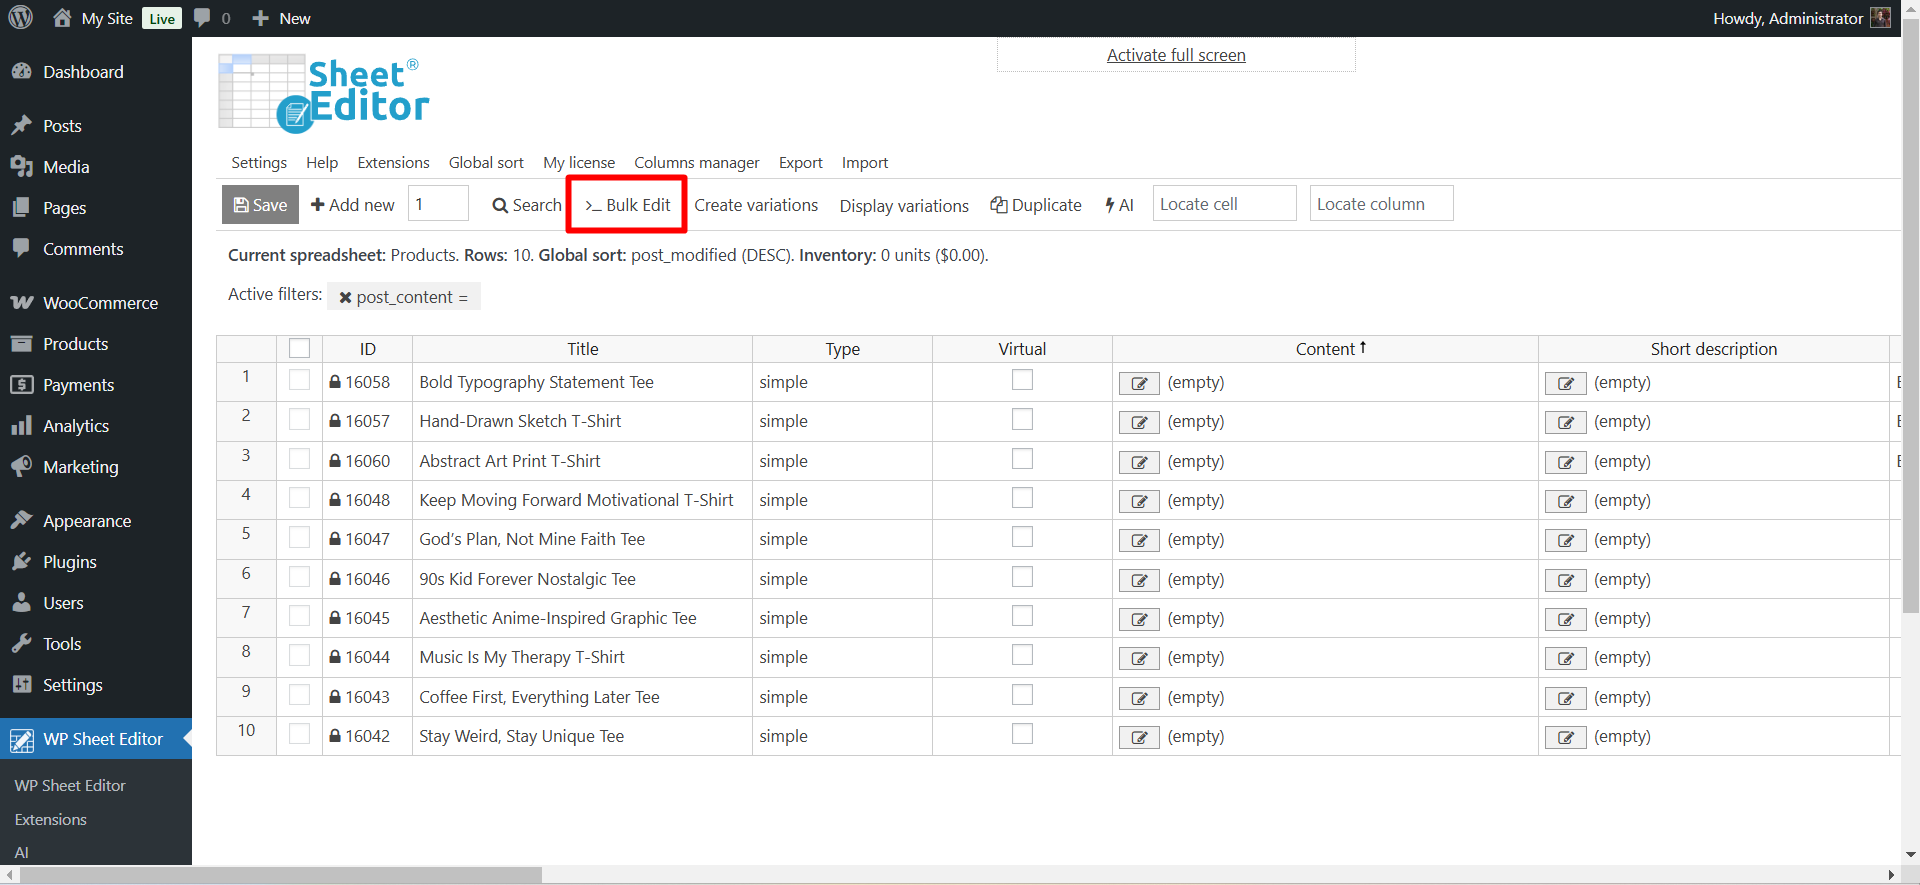Screen dimensions: 1920x885
Task: Click the Sheet Editor logo
Action: [324, 93]
